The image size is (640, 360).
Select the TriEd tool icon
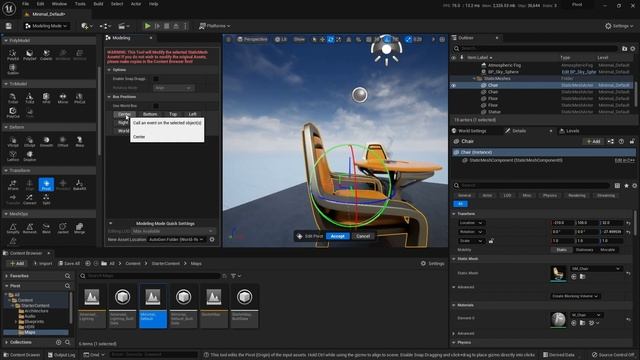29,98
